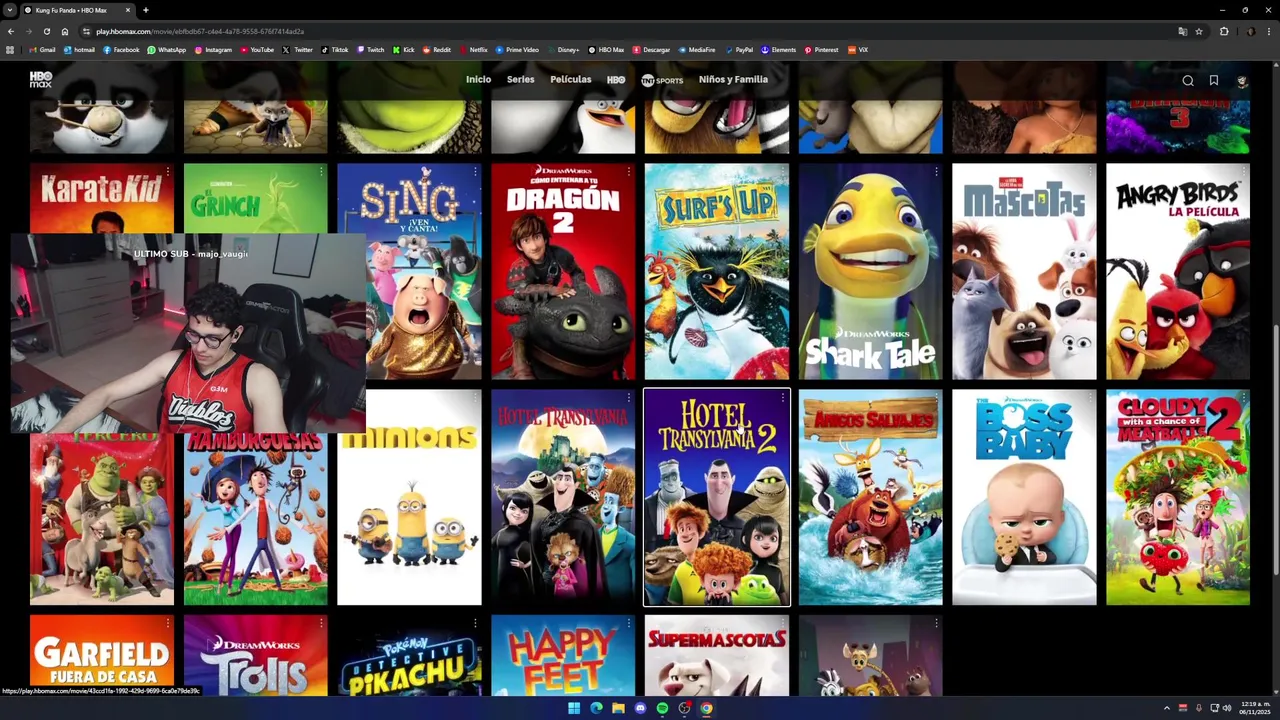Open the Mascotas movie poster

point(1024,272)
